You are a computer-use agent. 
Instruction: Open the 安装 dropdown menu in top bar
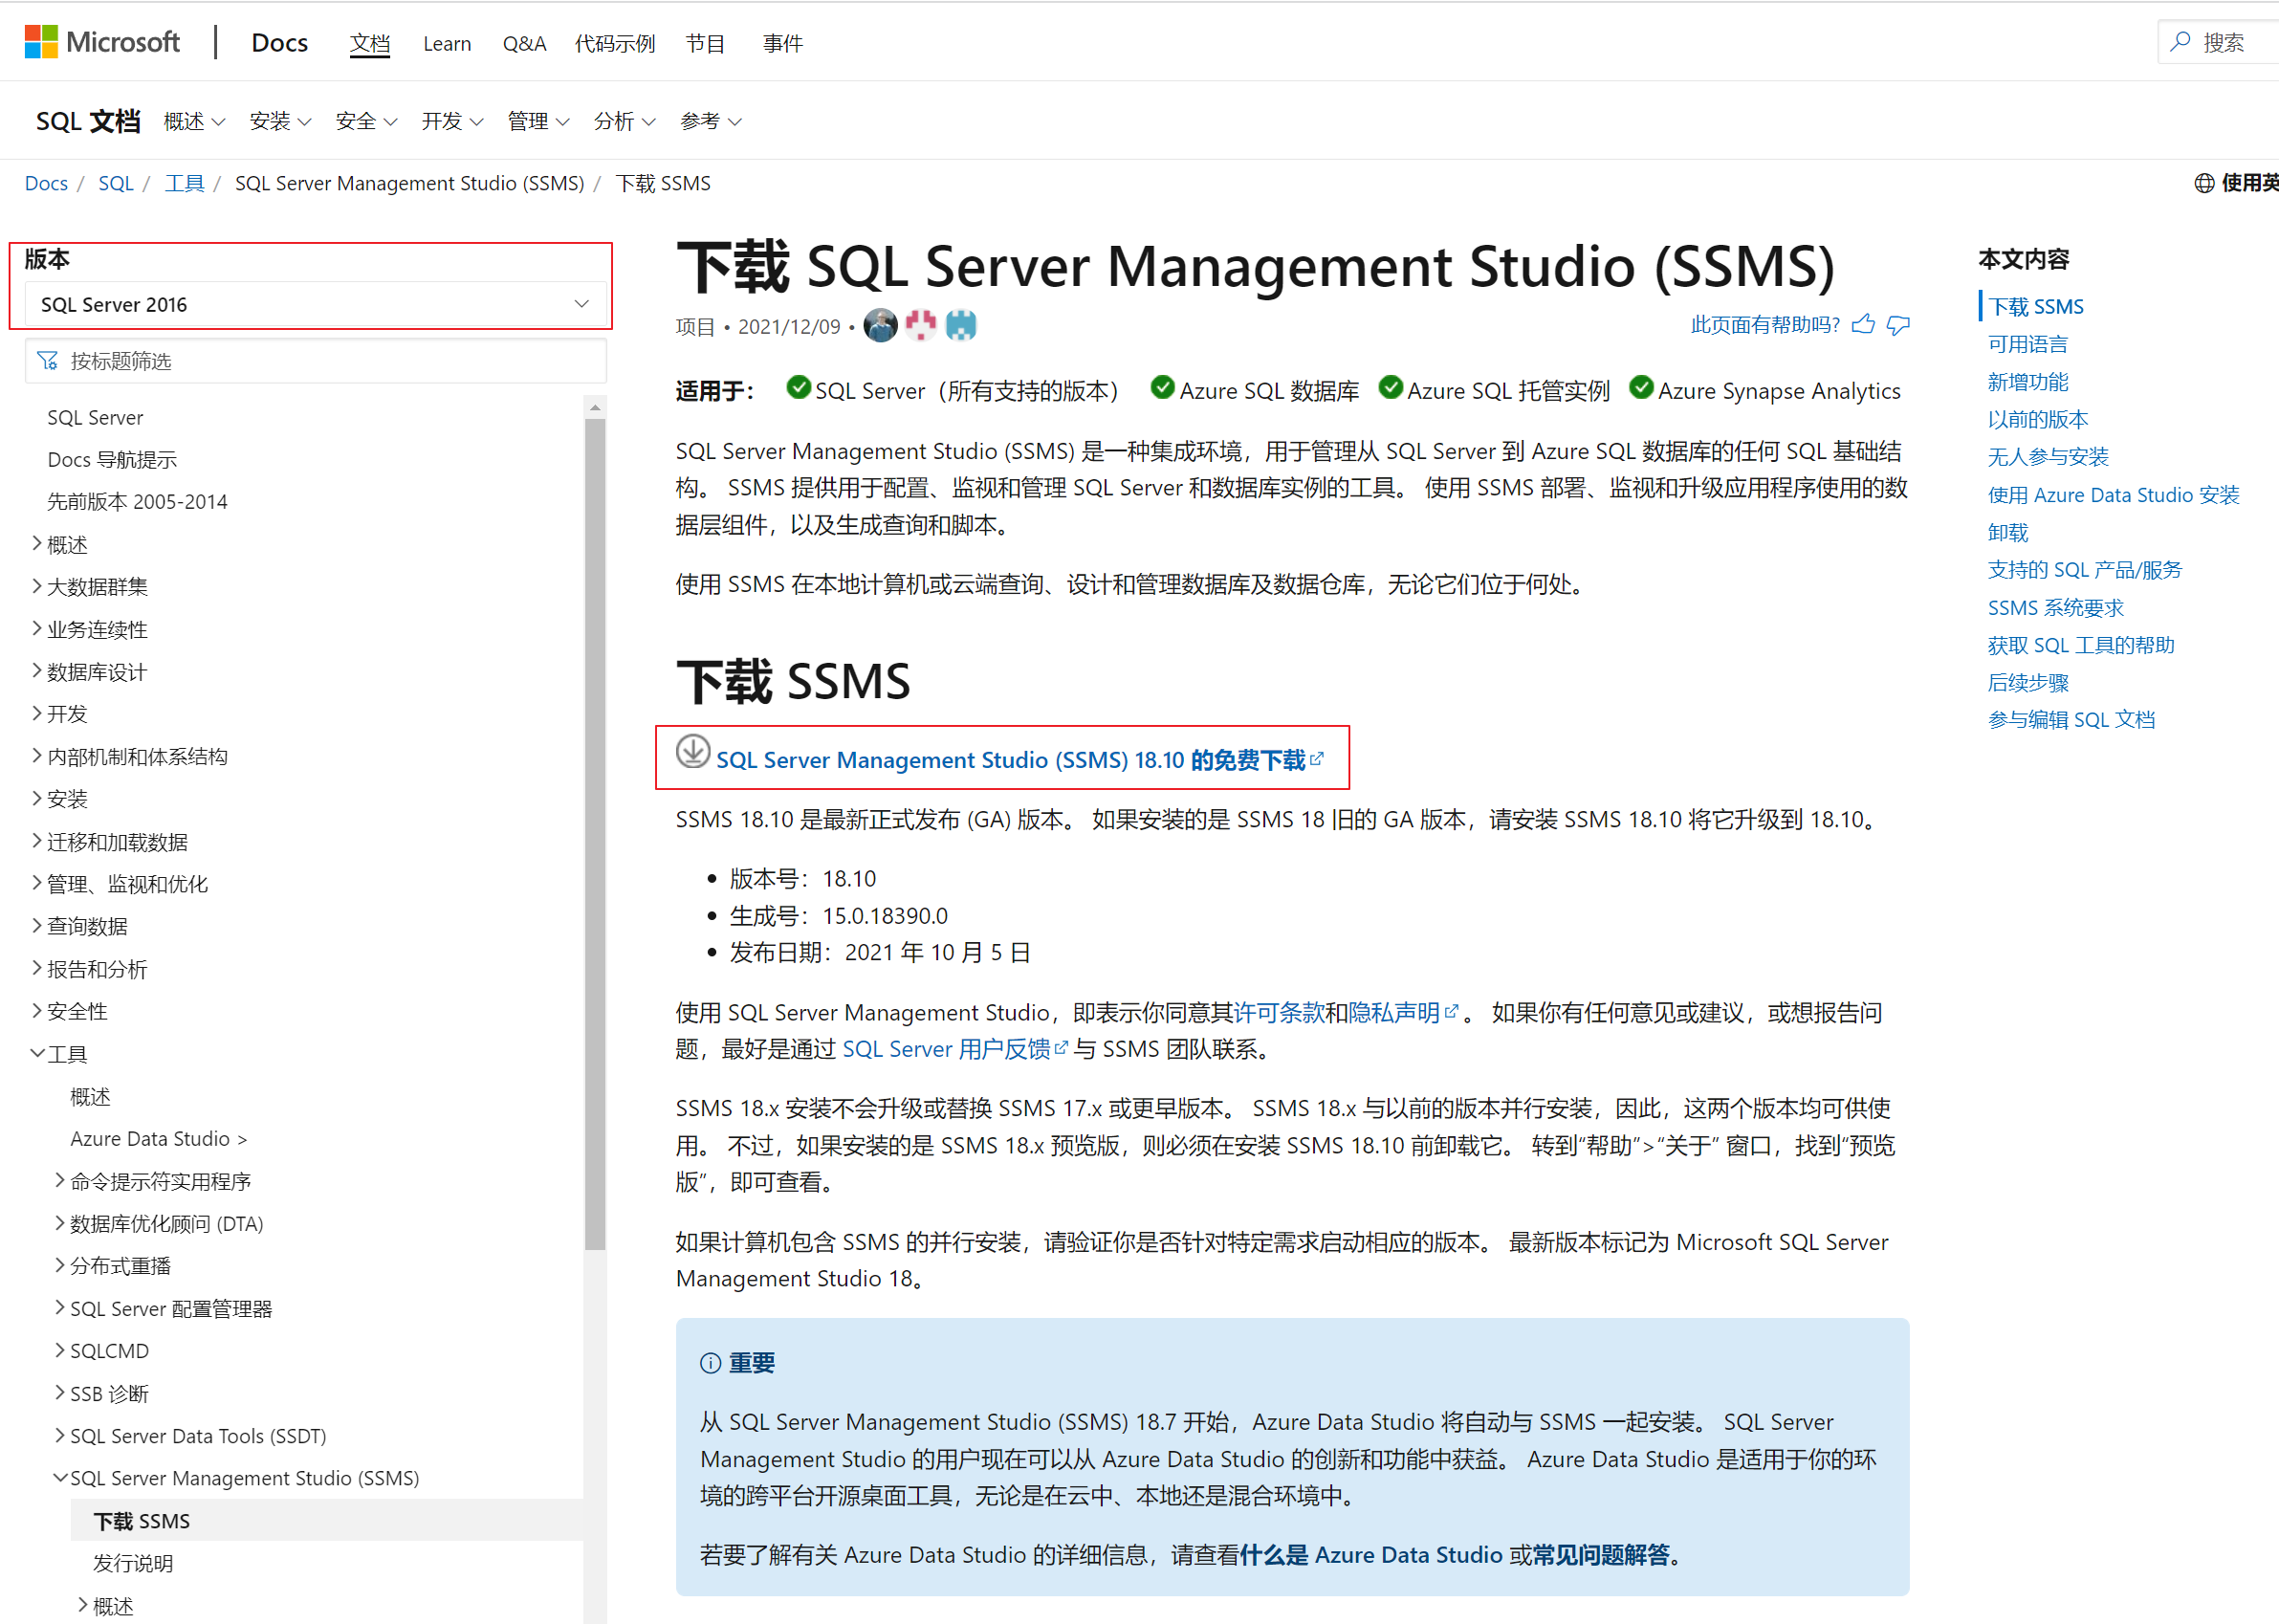[x=281, y=121]
